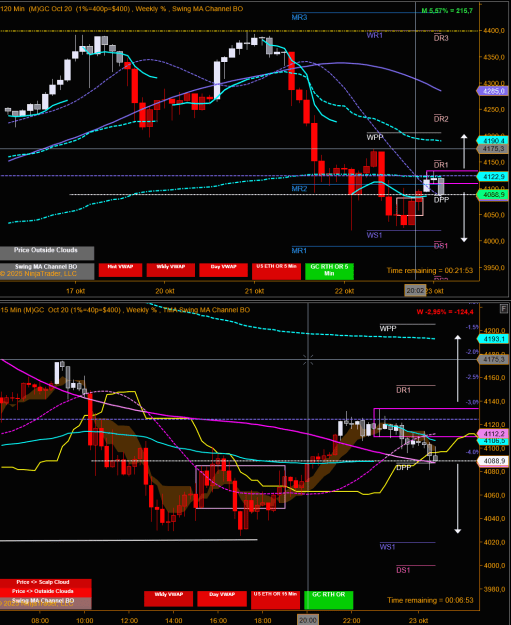Click the DR2 pivot label
511x625 pixels.
coord(441,119)
